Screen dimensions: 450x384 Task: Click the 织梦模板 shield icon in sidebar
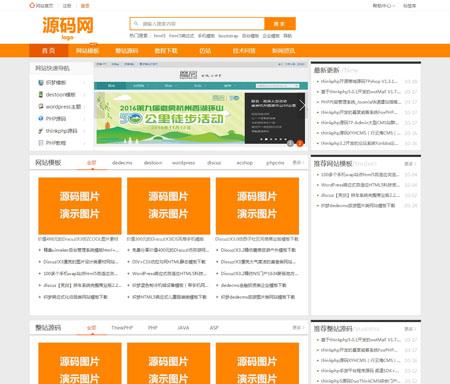(x=41, y=82)
